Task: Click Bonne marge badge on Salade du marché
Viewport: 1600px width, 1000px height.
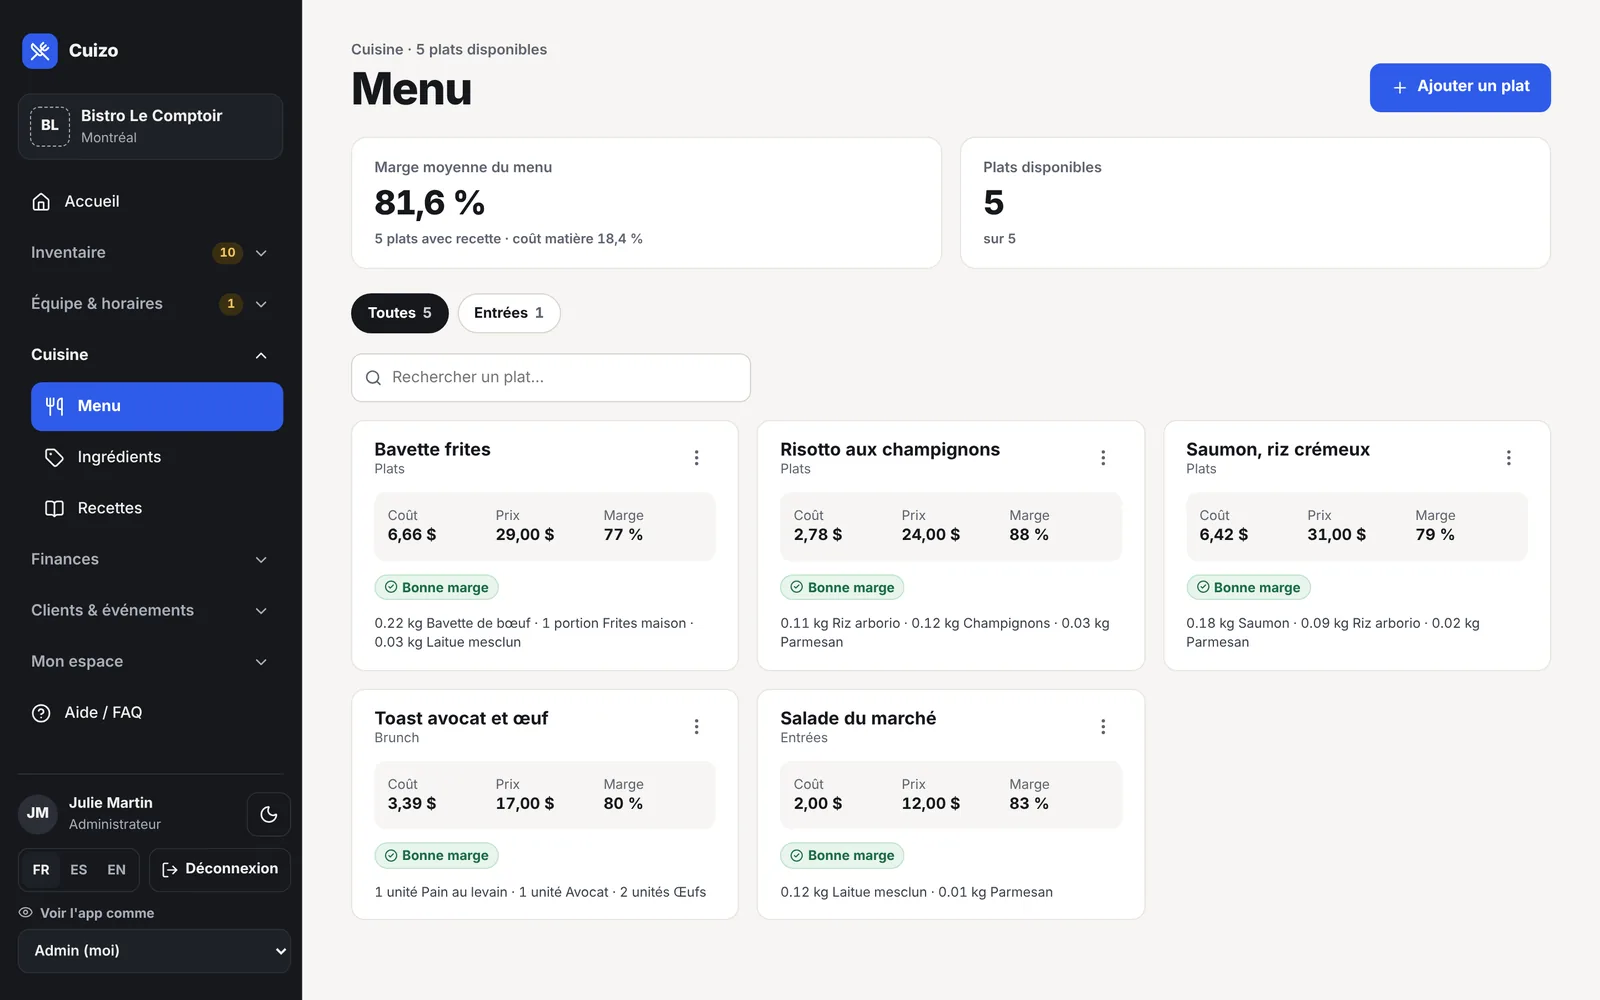Action: (842, 856)
